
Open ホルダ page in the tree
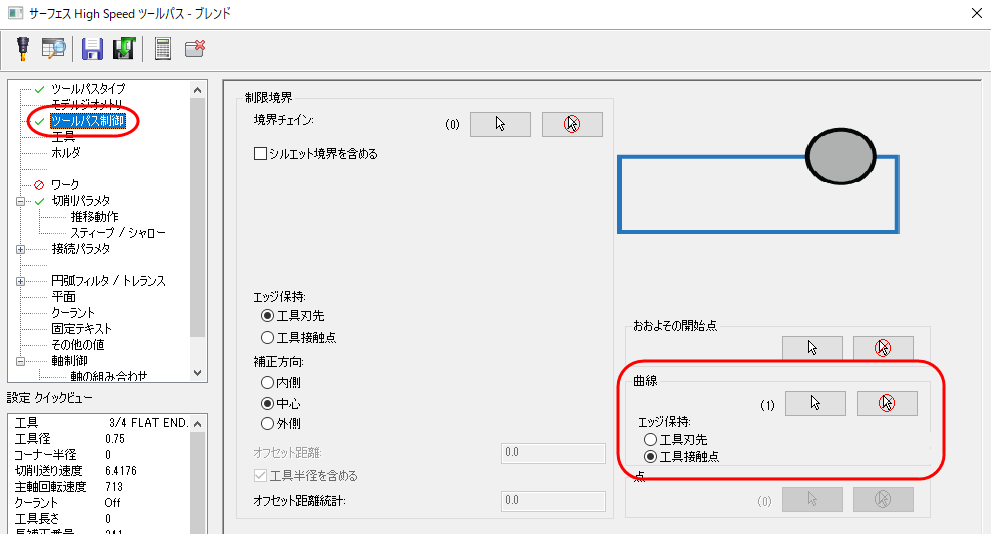point(66,152)
